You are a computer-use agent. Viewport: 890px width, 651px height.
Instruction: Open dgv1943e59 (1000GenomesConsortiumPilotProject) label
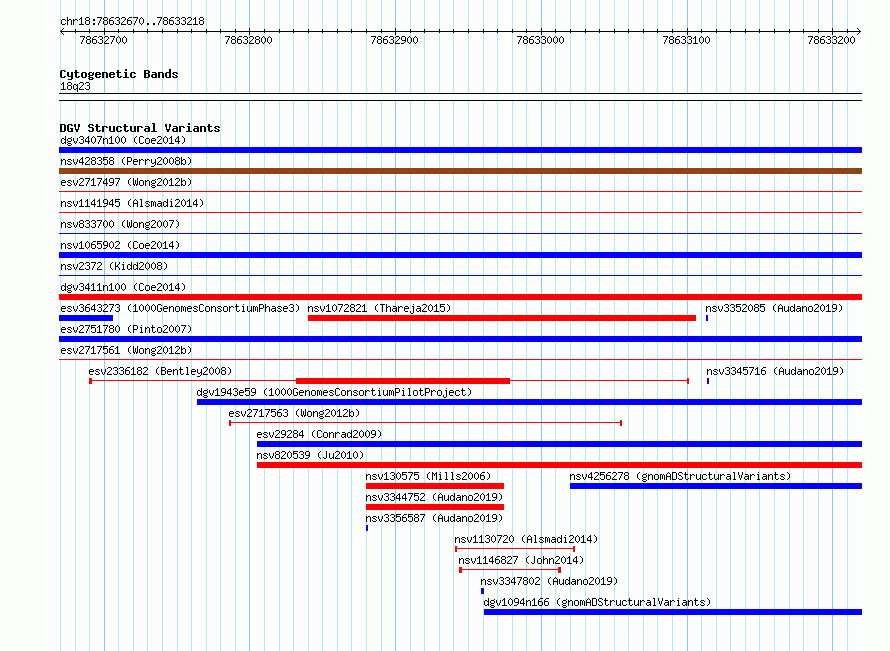[334, 392]
